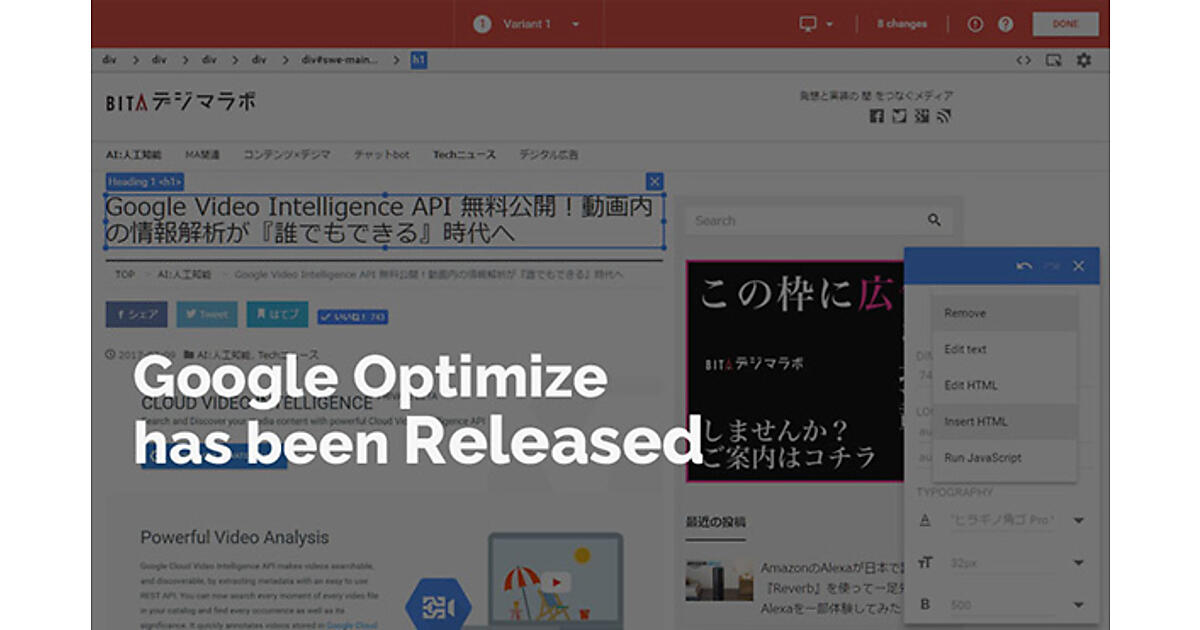Open the device preview dropdown
This screenshot has height=630, width=1200.
(x=816, y=24)
